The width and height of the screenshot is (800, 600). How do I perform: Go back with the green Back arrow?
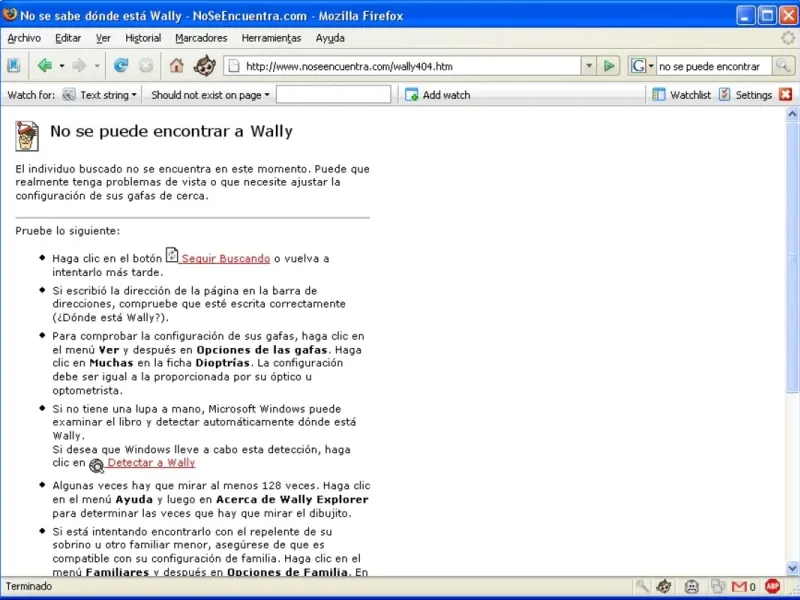[45, 66]
